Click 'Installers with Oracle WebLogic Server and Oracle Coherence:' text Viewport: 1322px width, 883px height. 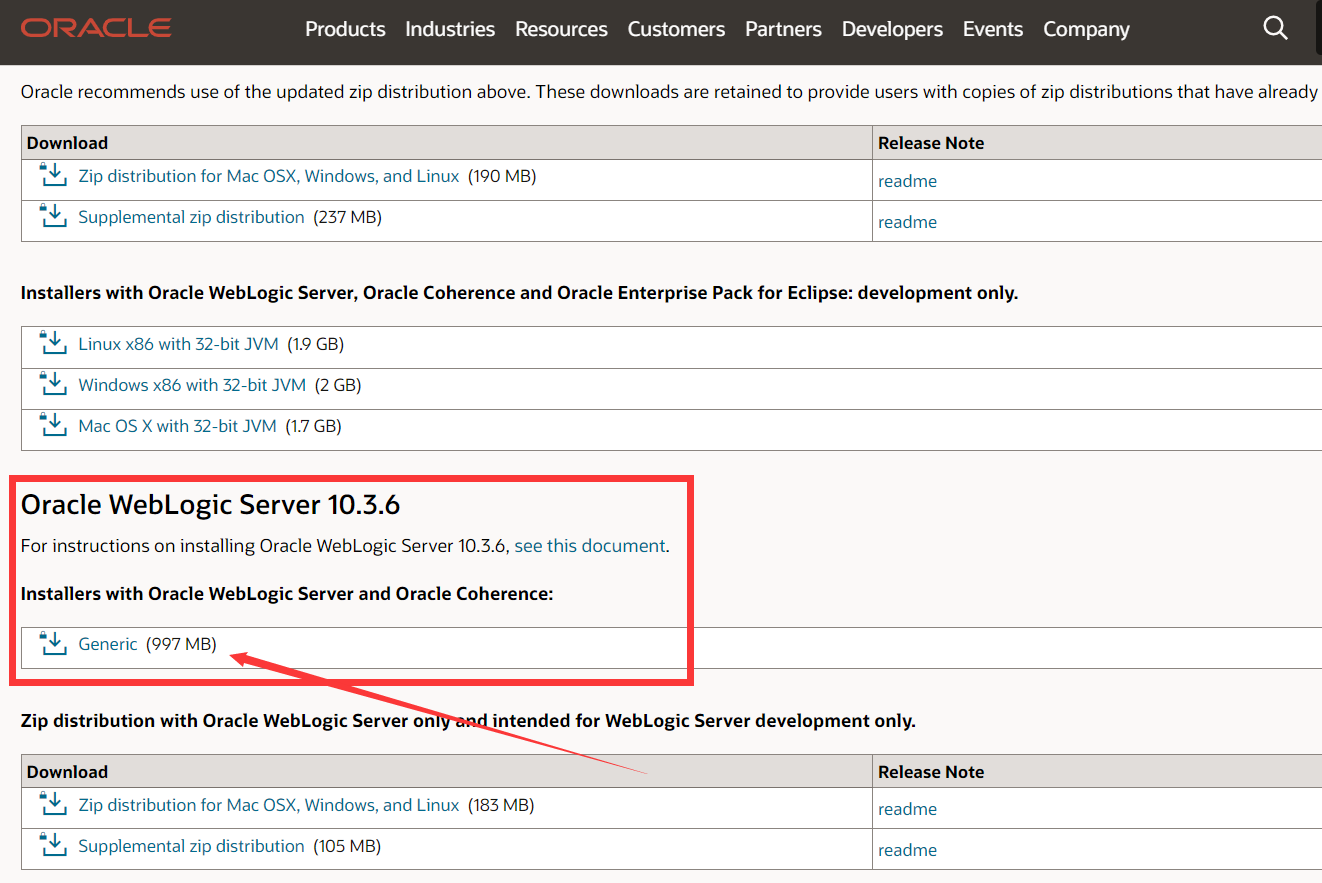tap(287, 594)
